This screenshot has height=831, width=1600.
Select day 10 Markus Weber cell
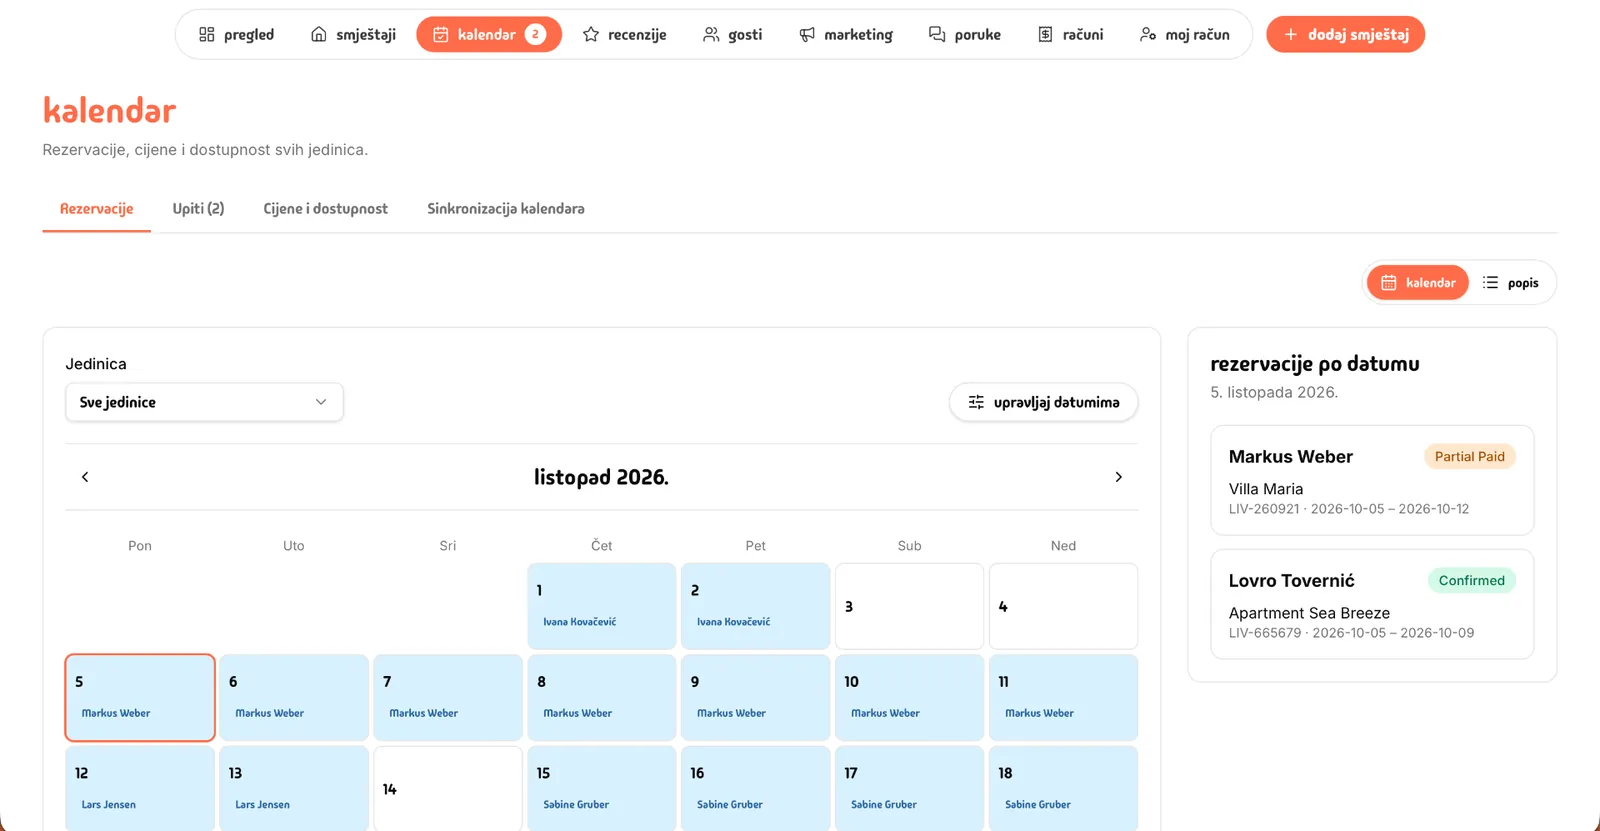[909, 698]
